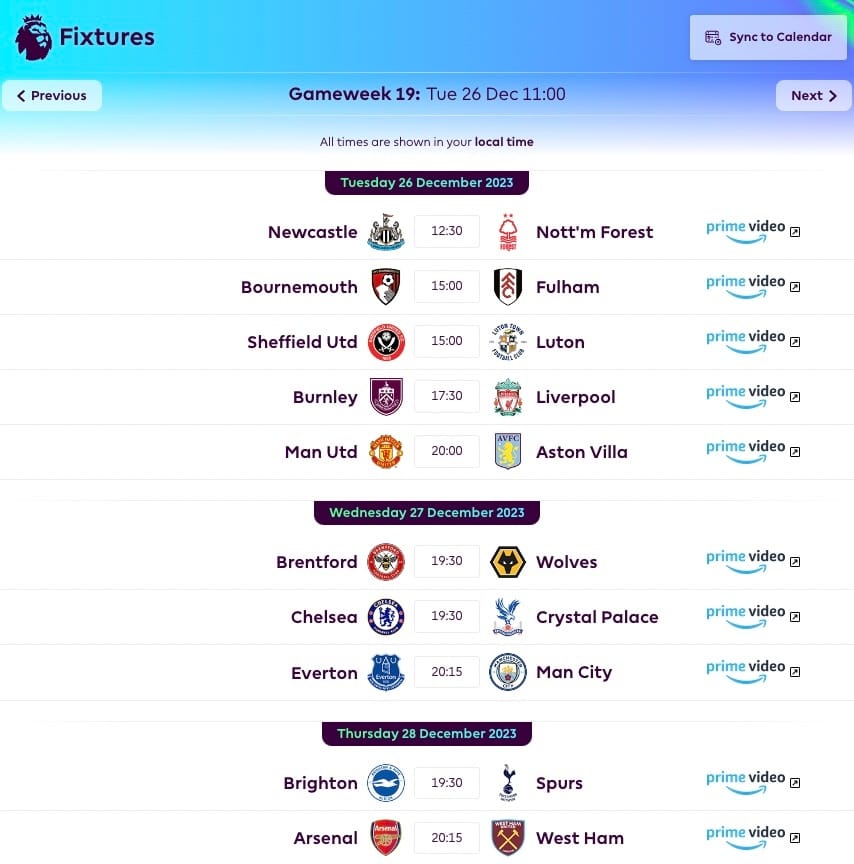854x864 pixels.
Task: Open the 17:30 Burnley kickoff time box
Action: click(x=447, y=396)
